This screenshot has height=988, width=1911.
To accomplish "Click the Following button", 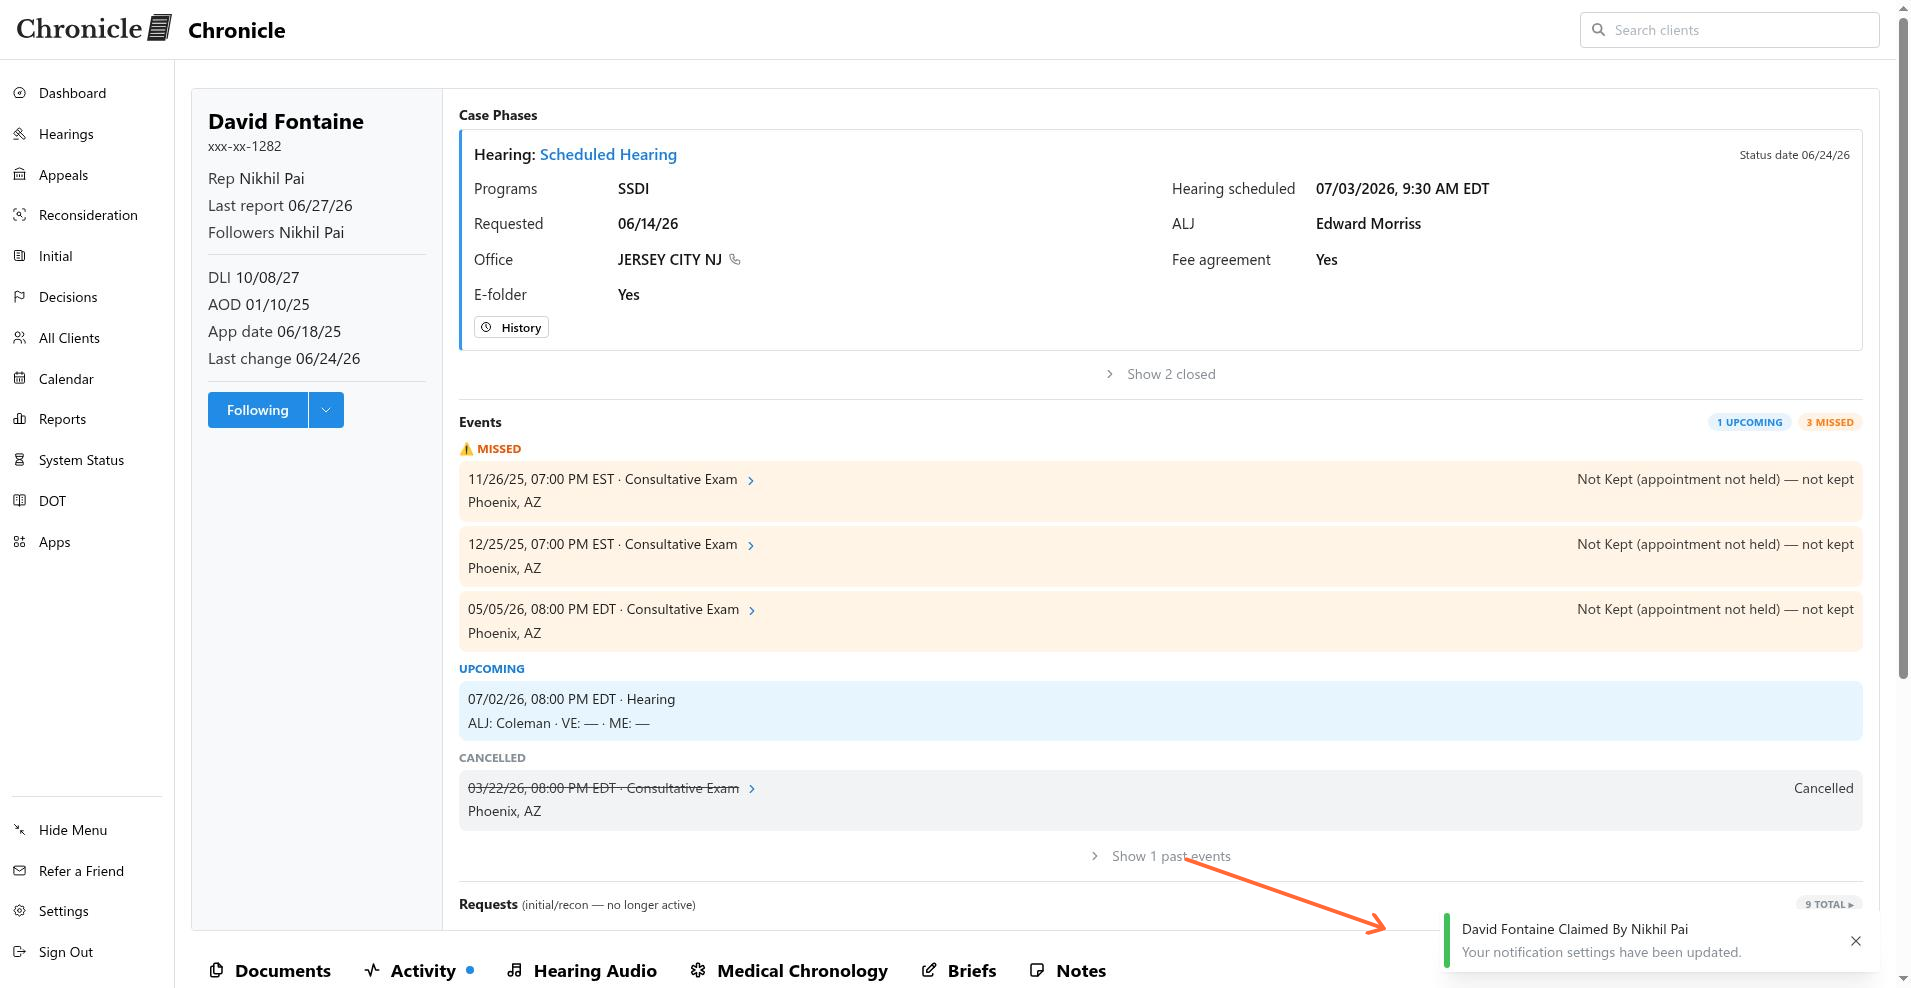I will (258, 410).
